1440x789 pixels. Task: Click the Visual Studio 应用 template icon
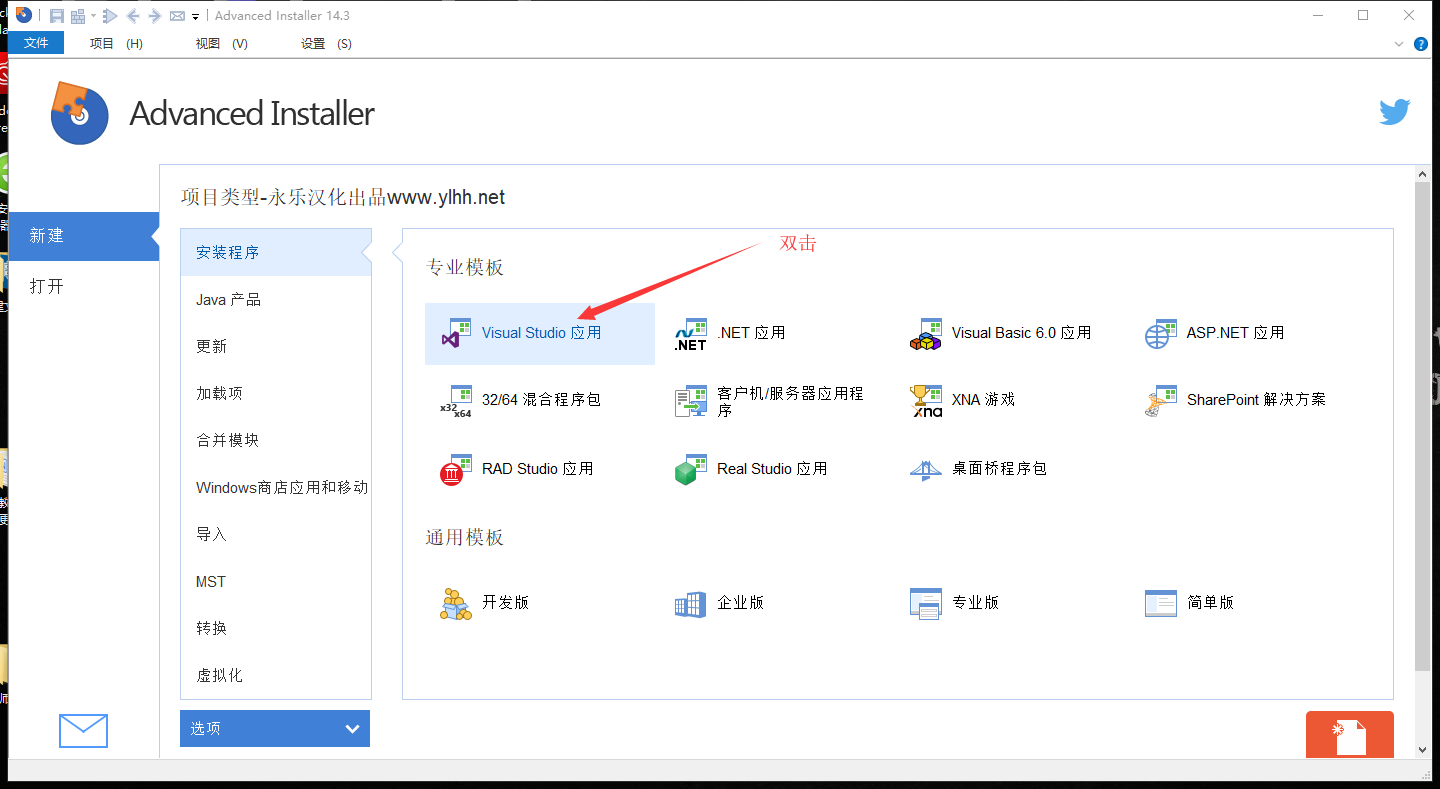tap(456, 333)
